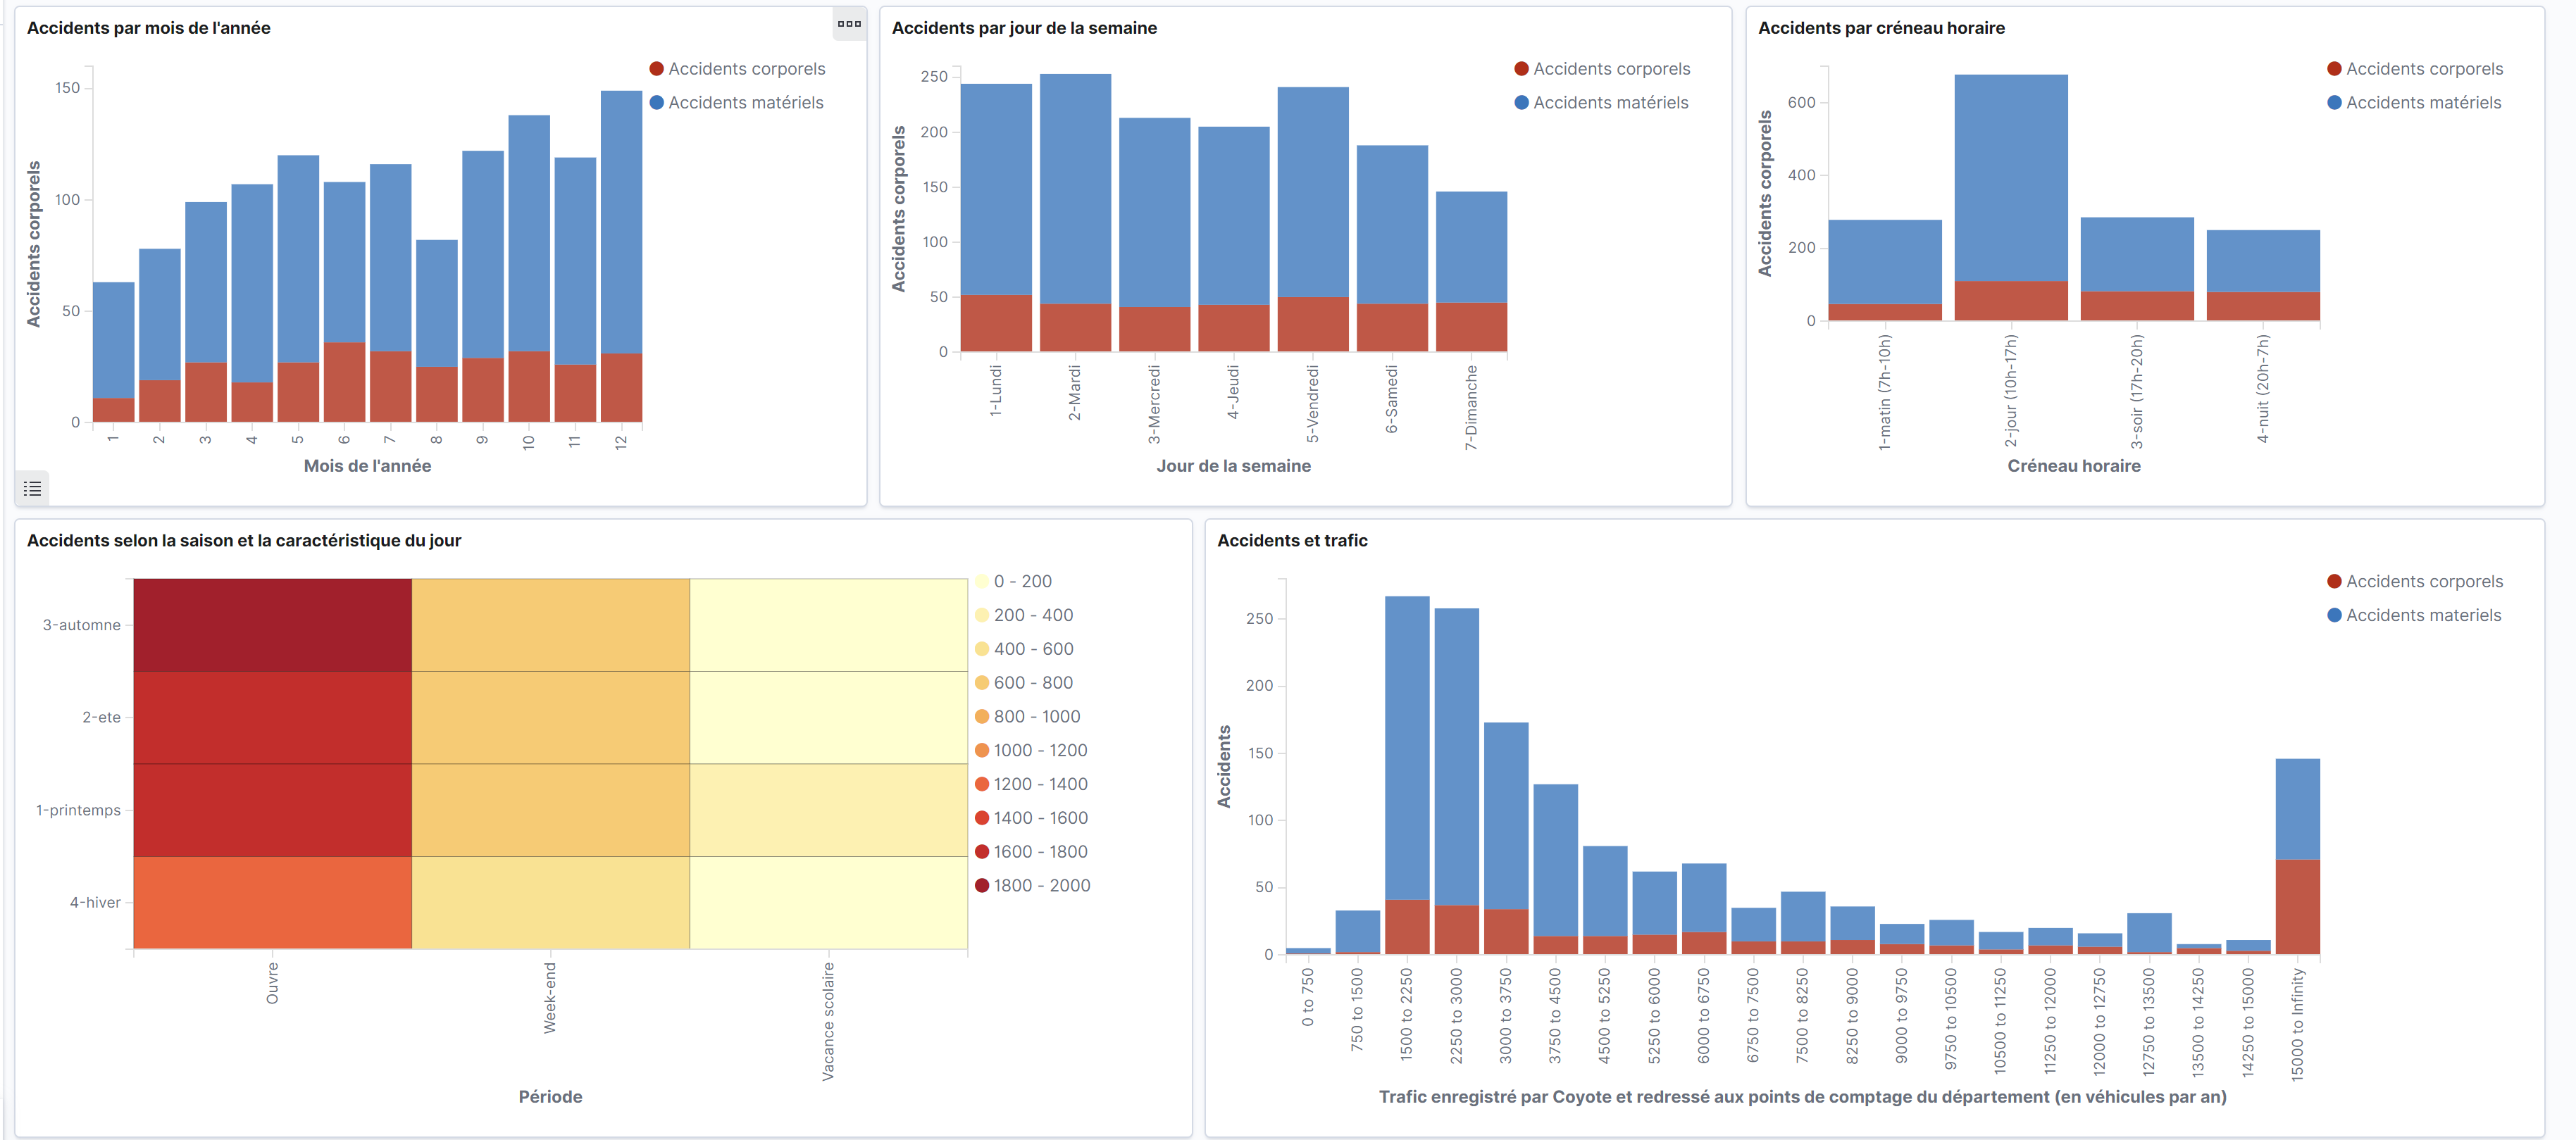
Task: Click the 800 - 1000 heatmap legend entry
Action: (1028, 717)
